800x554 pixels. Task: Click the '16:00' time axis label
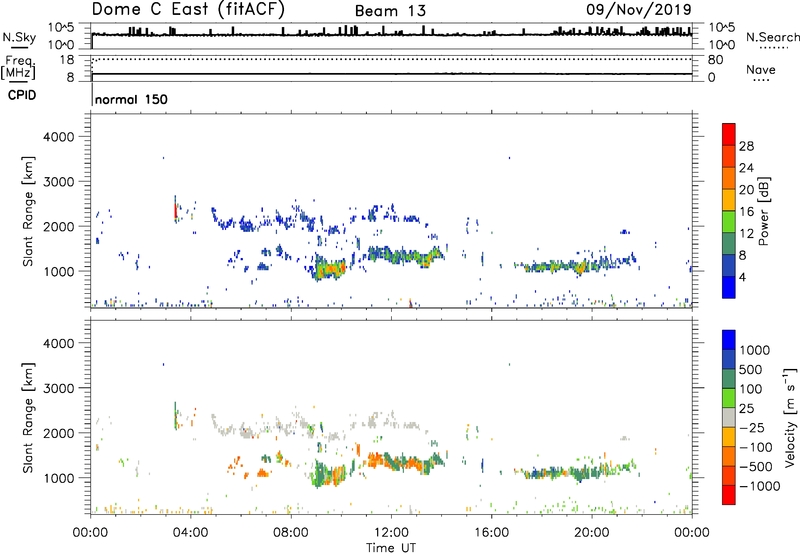[x=491, y=533]
